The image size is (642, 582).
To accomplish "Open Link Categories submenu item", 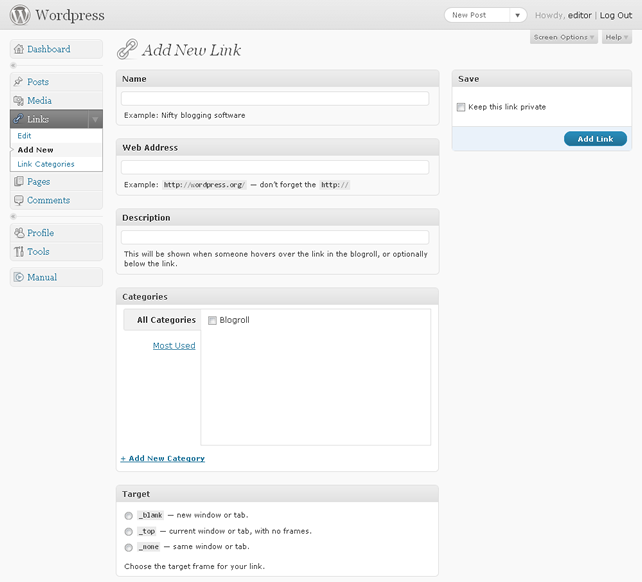I will [46, 164].
